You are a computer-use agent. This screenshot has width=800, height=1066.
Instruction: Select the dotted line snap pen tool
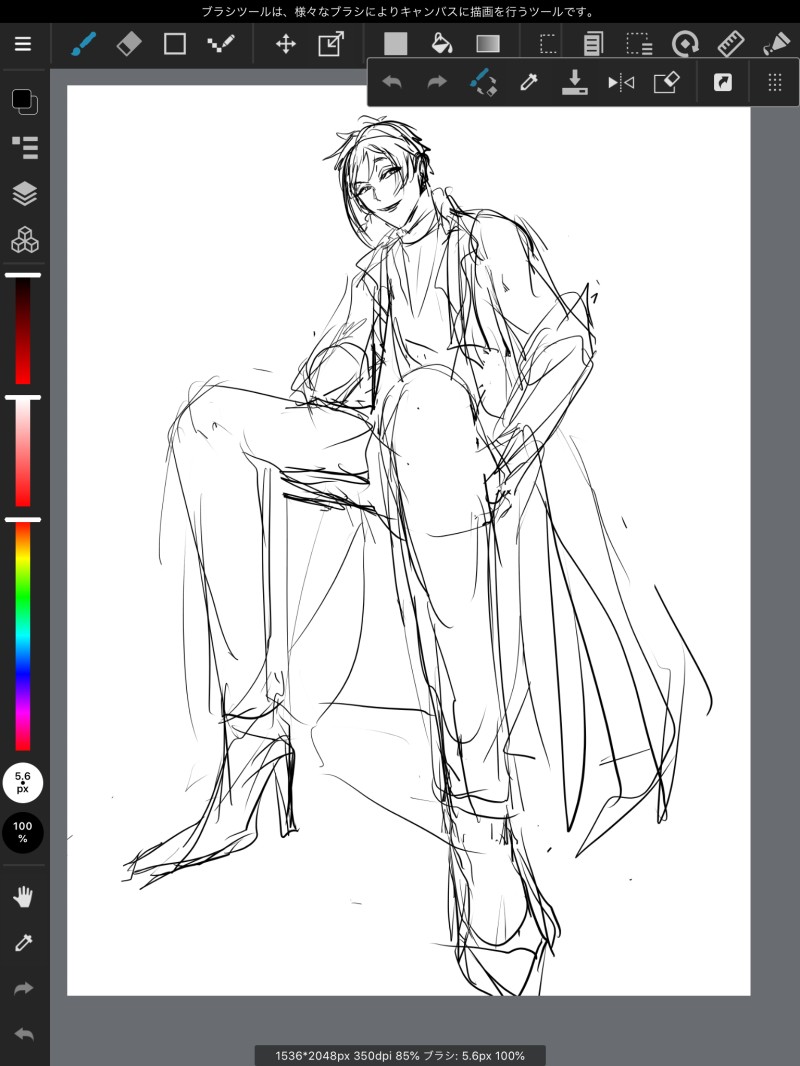click(x=220, y=44)
